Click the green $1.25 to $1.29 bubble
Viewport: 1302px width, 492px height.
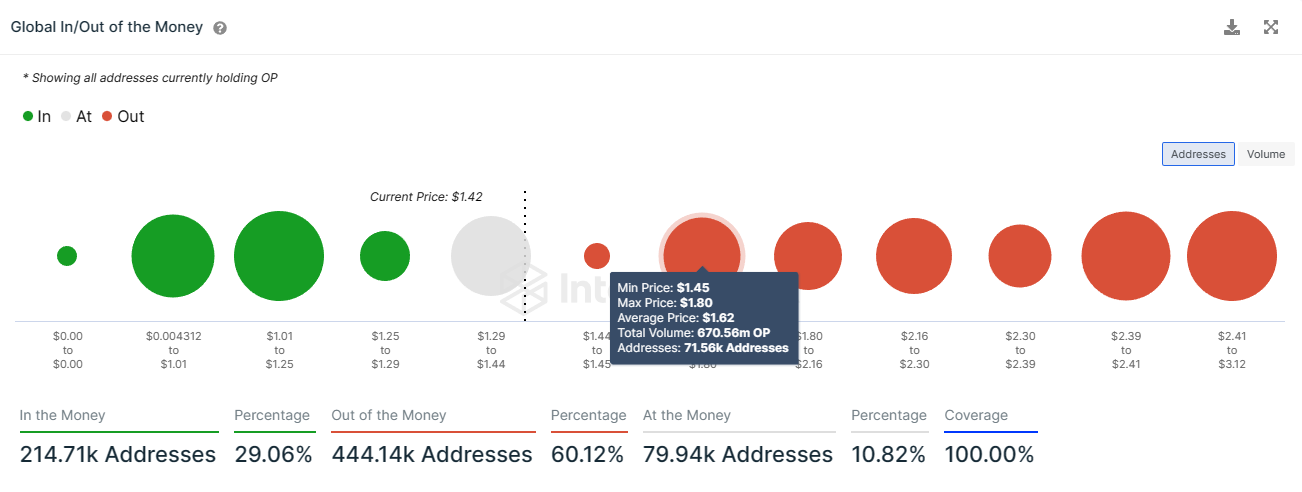(x=385, y=256)
